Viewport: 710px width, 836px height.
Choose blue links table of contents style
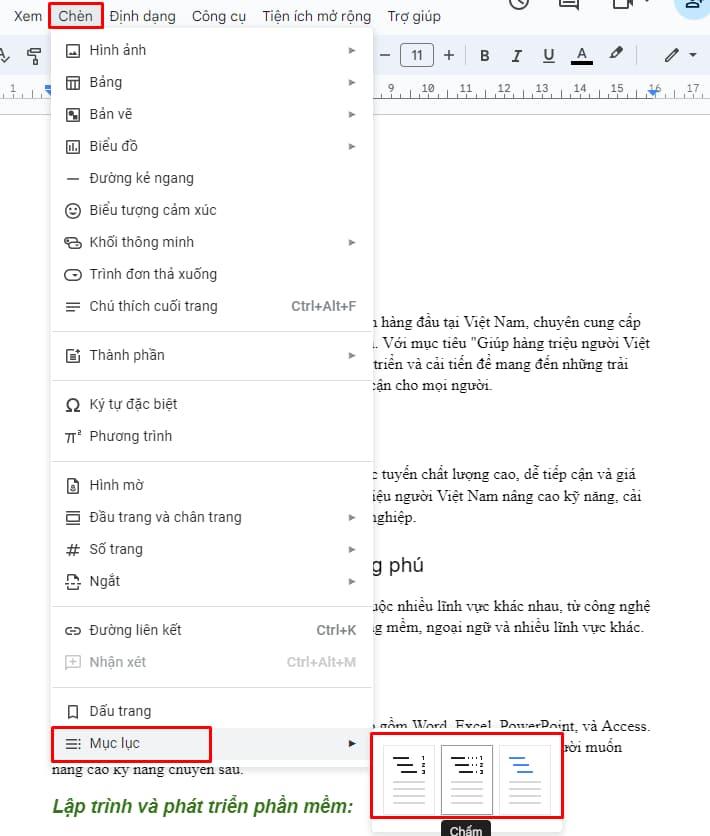(x=525, y=779)
